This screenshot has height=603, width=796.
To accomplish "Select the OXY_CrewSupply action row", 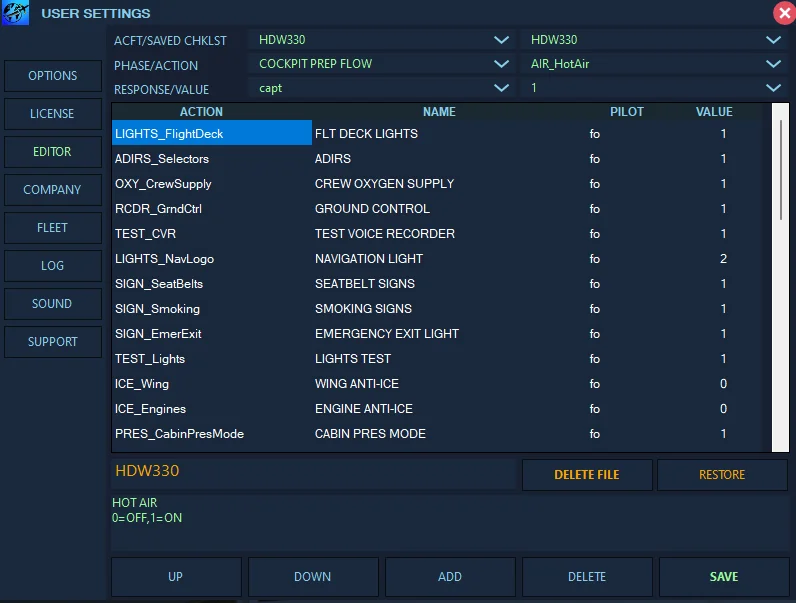I will (x=212, y=184).
